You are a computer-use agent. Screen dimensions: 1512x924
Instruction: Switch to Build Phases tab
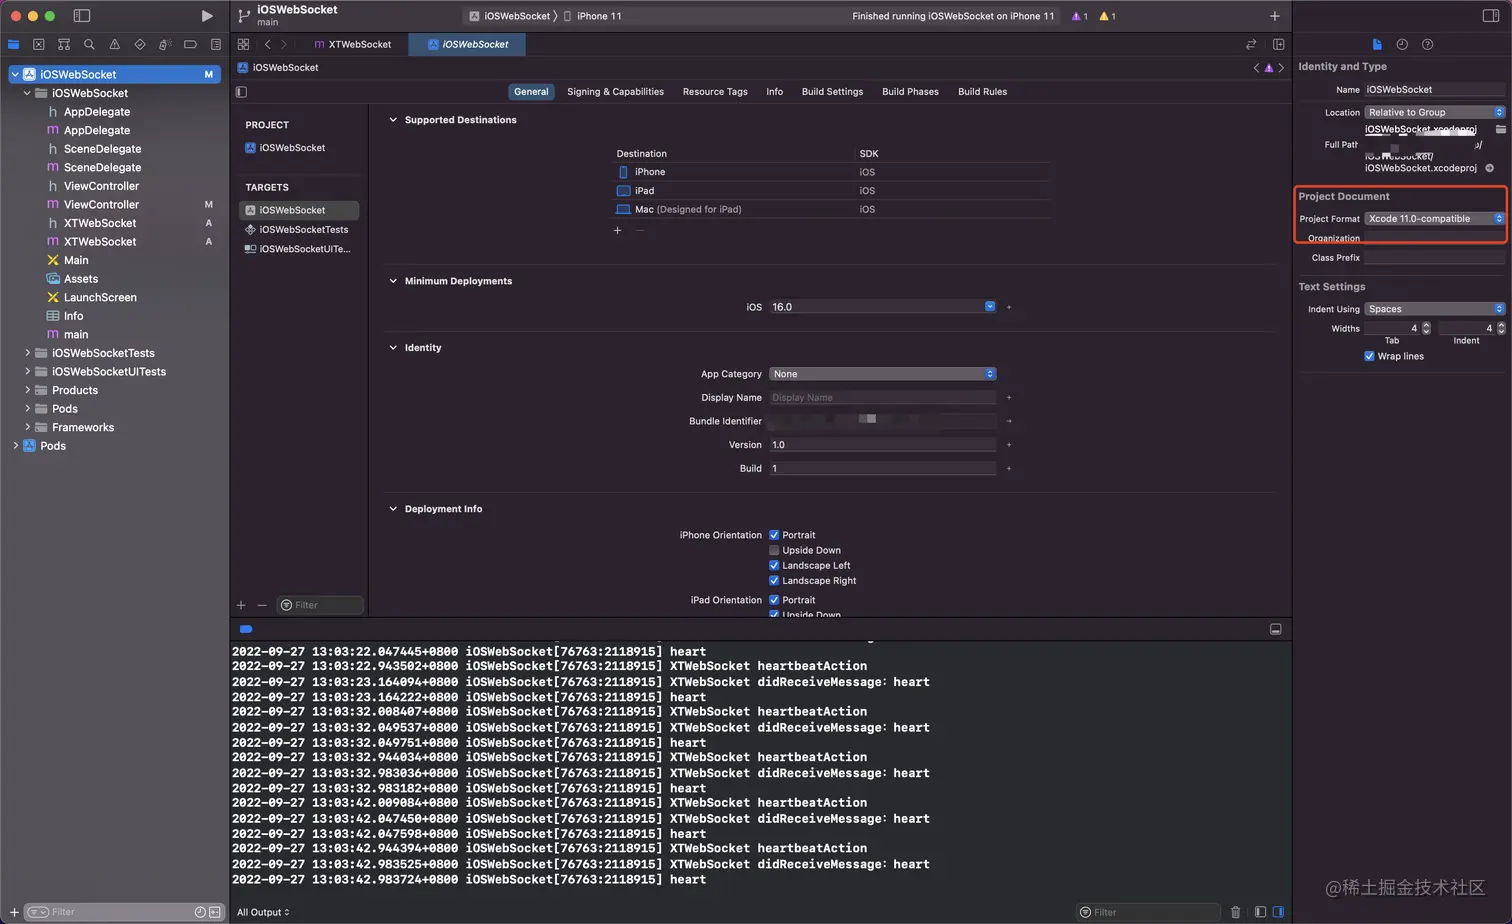coord(910,91)
